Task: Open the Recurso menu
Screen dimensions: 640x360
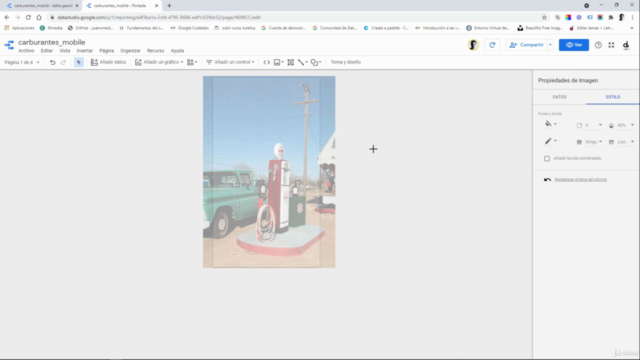Action: click(156, 51)
